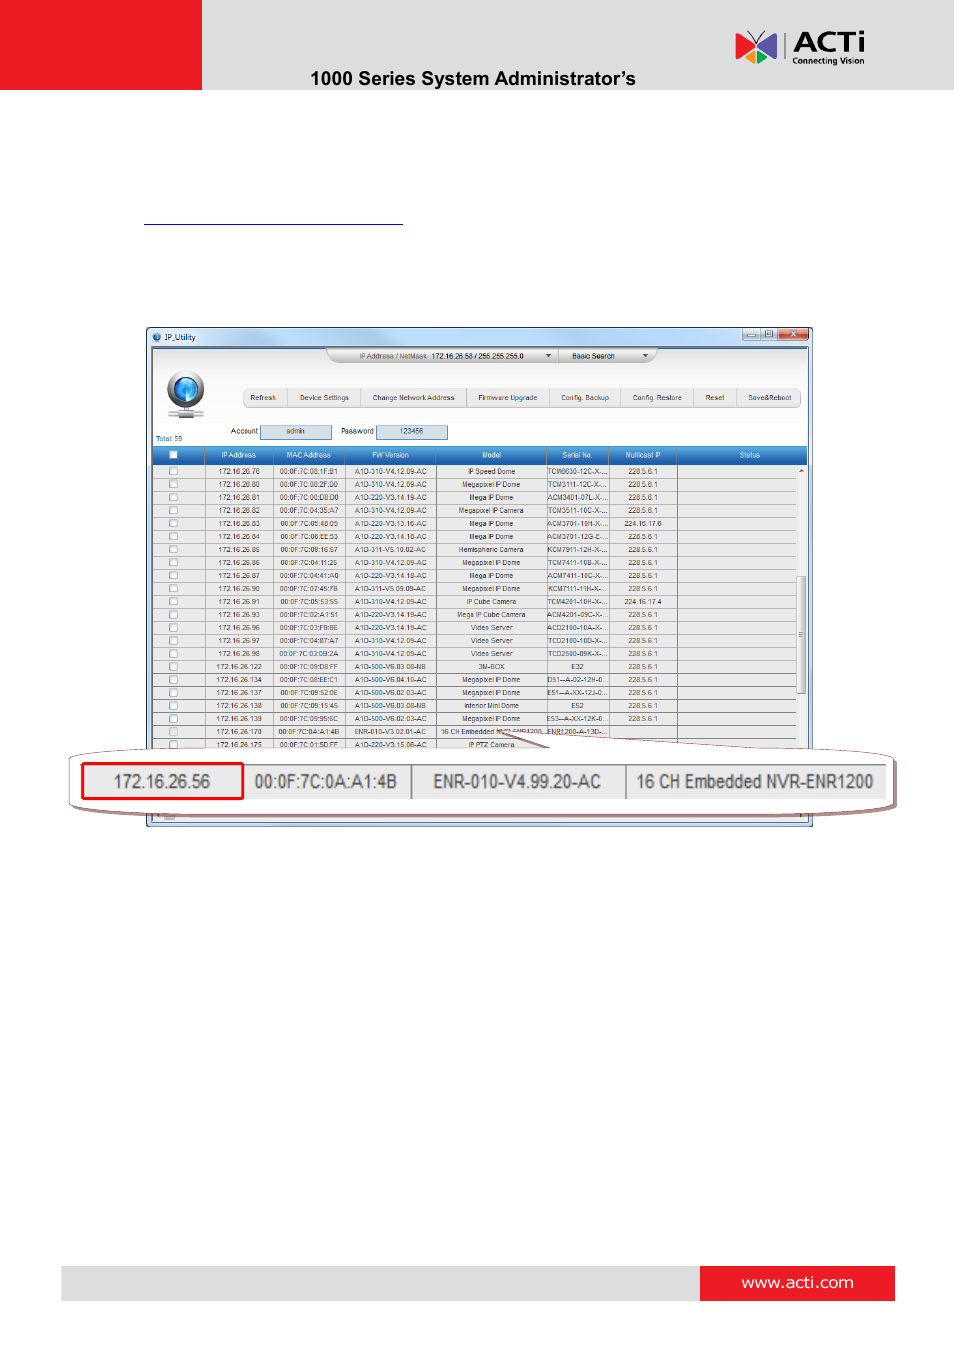This screenshot has width=954, height=1350.
Task: Sort by the IP Address column header
Action: pyautogui.click(x=238, y=455)
